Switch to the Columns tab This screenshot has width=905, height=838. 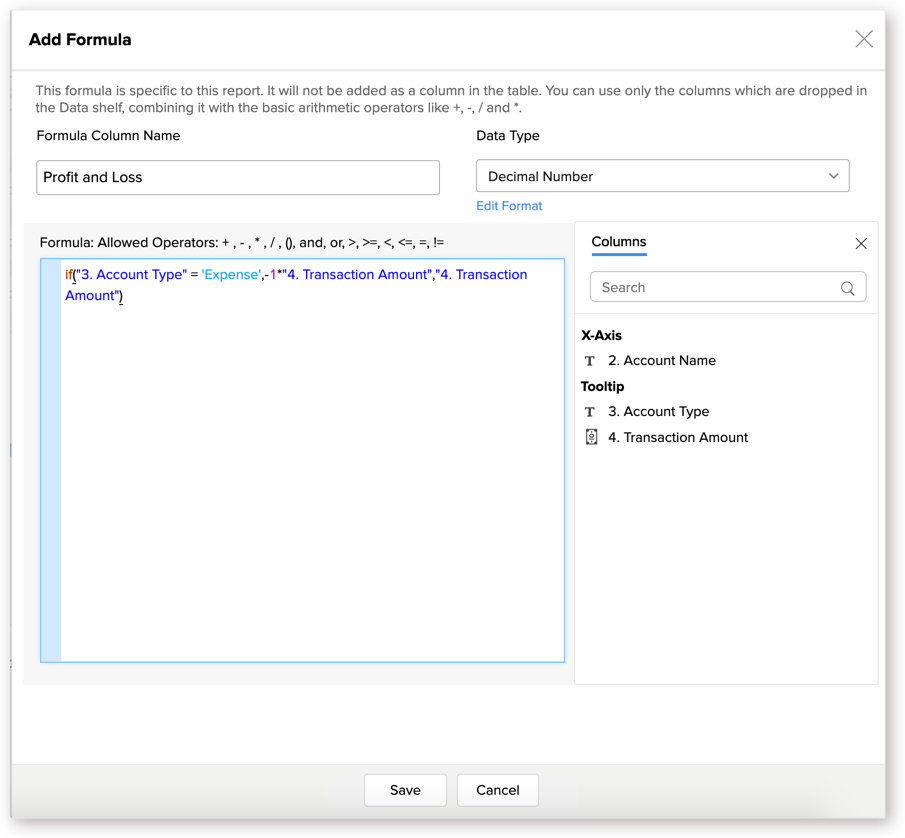click(618, 242)
